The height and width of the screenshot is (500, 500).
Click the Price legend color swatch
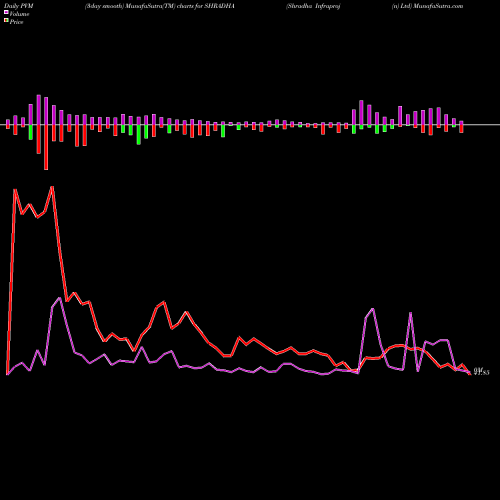6,20
